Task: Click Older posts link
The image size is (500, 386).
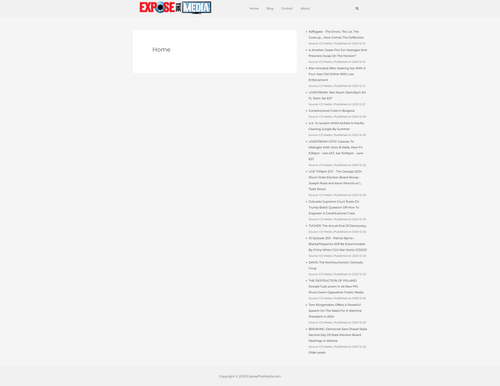Action: [x=317, y=352]
